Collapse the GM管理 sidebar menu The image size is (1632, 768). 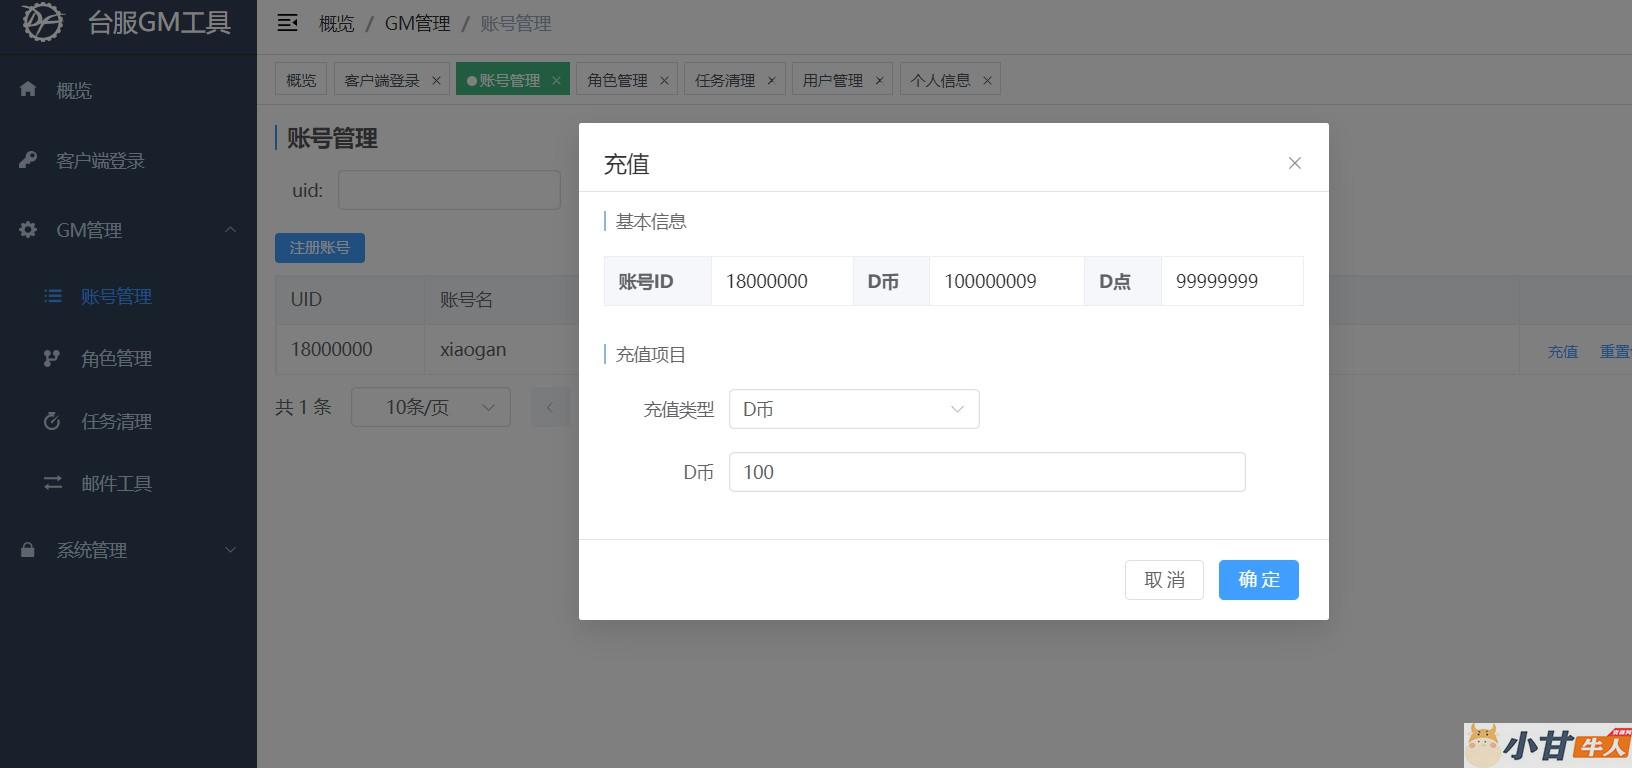tap(230, 230)
